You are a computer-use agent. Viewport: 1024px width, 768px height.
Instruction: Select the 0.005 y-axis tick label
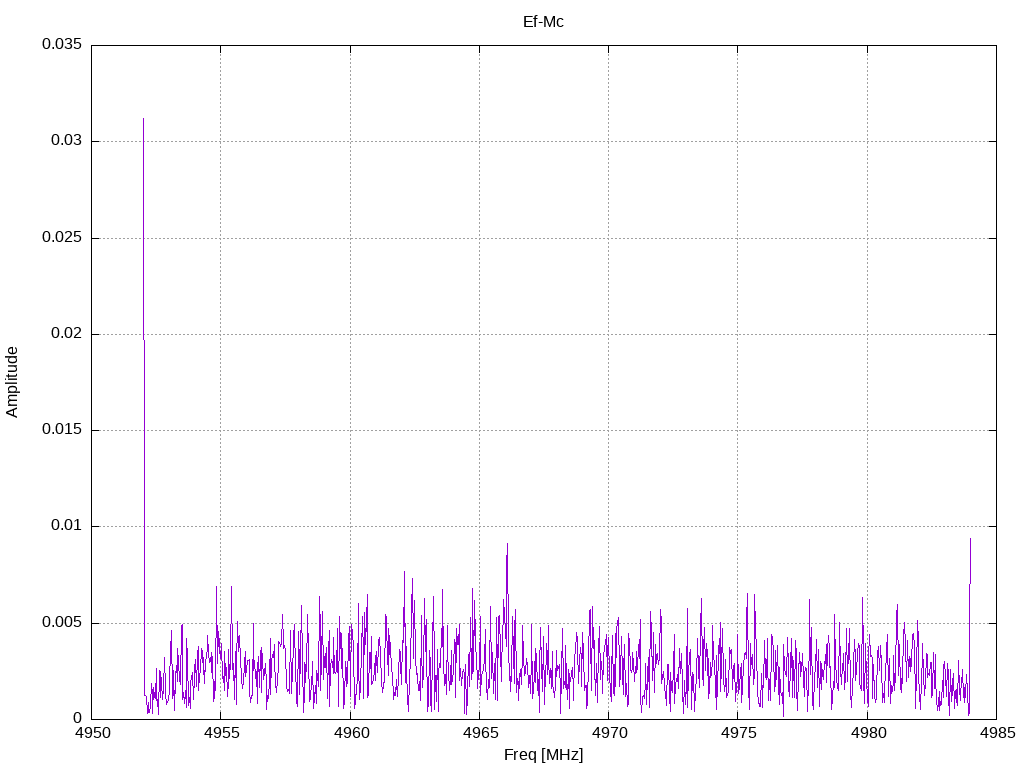61,623
